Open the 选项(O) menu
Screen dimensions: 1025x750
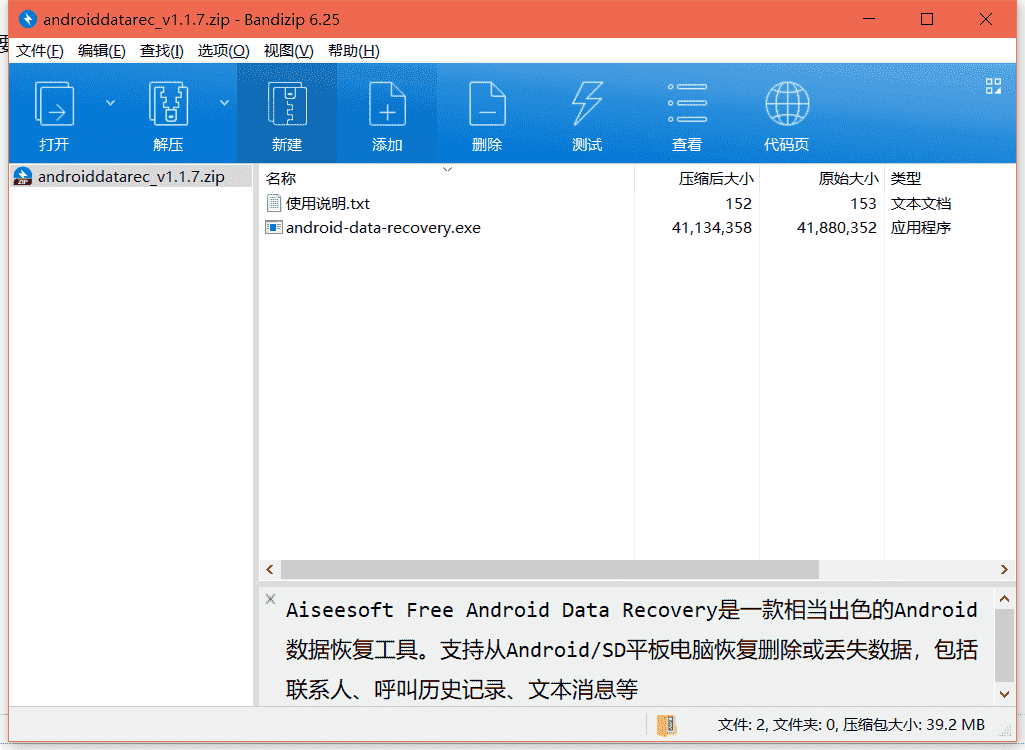pyautogui.click(x=223, y=51)
